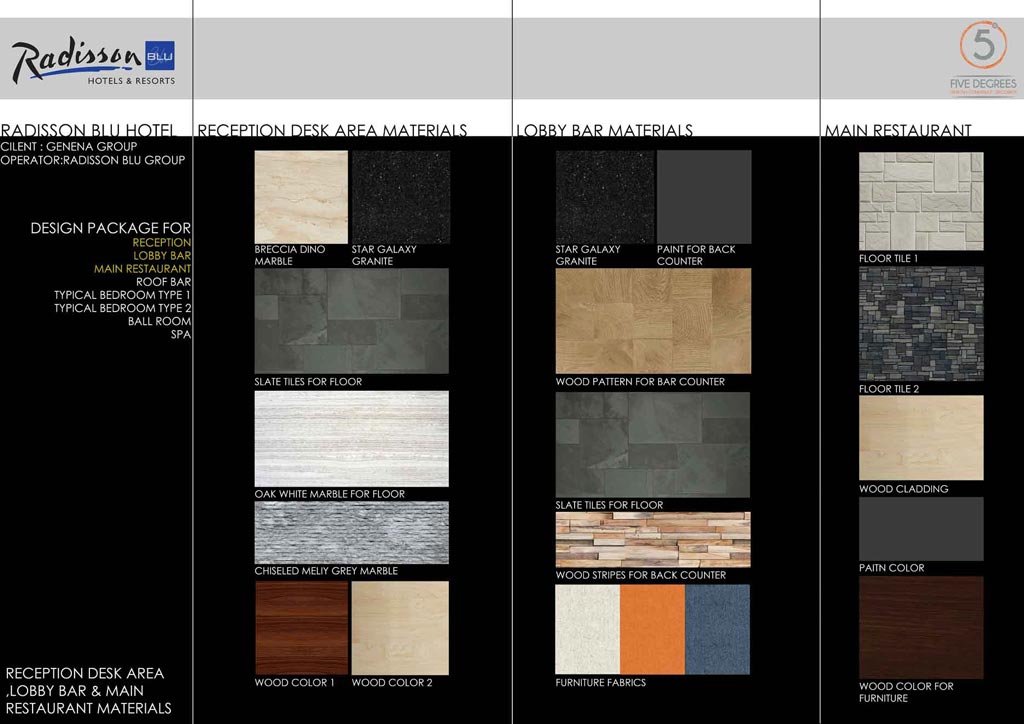This screenshot has height=724, width=1024.
Task: Click the Star Galaxy Granite swatch under Lobby Bar
Action: click(605, 197)
